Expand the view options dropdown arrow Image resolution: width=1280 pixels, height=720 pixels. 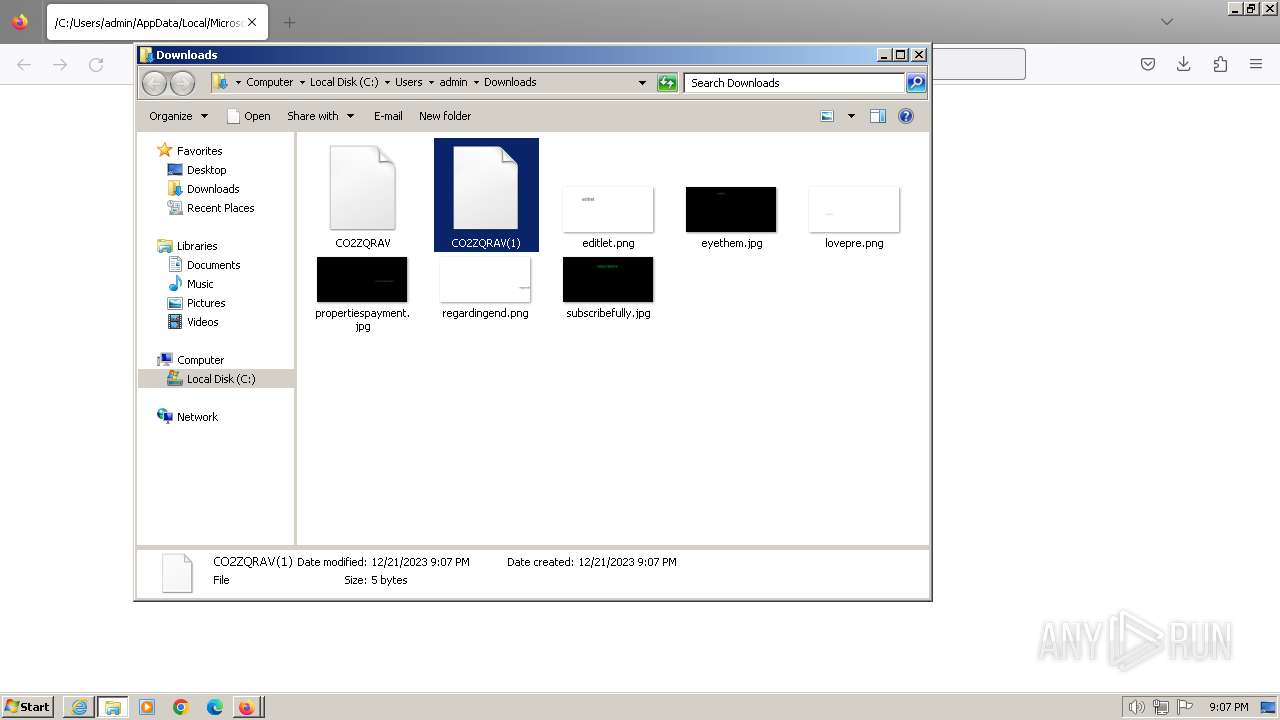pos(851,116)
